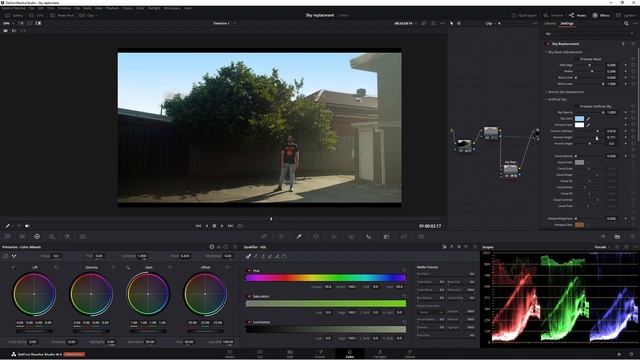Open the Color Warper palette icon

pos(281,236)
